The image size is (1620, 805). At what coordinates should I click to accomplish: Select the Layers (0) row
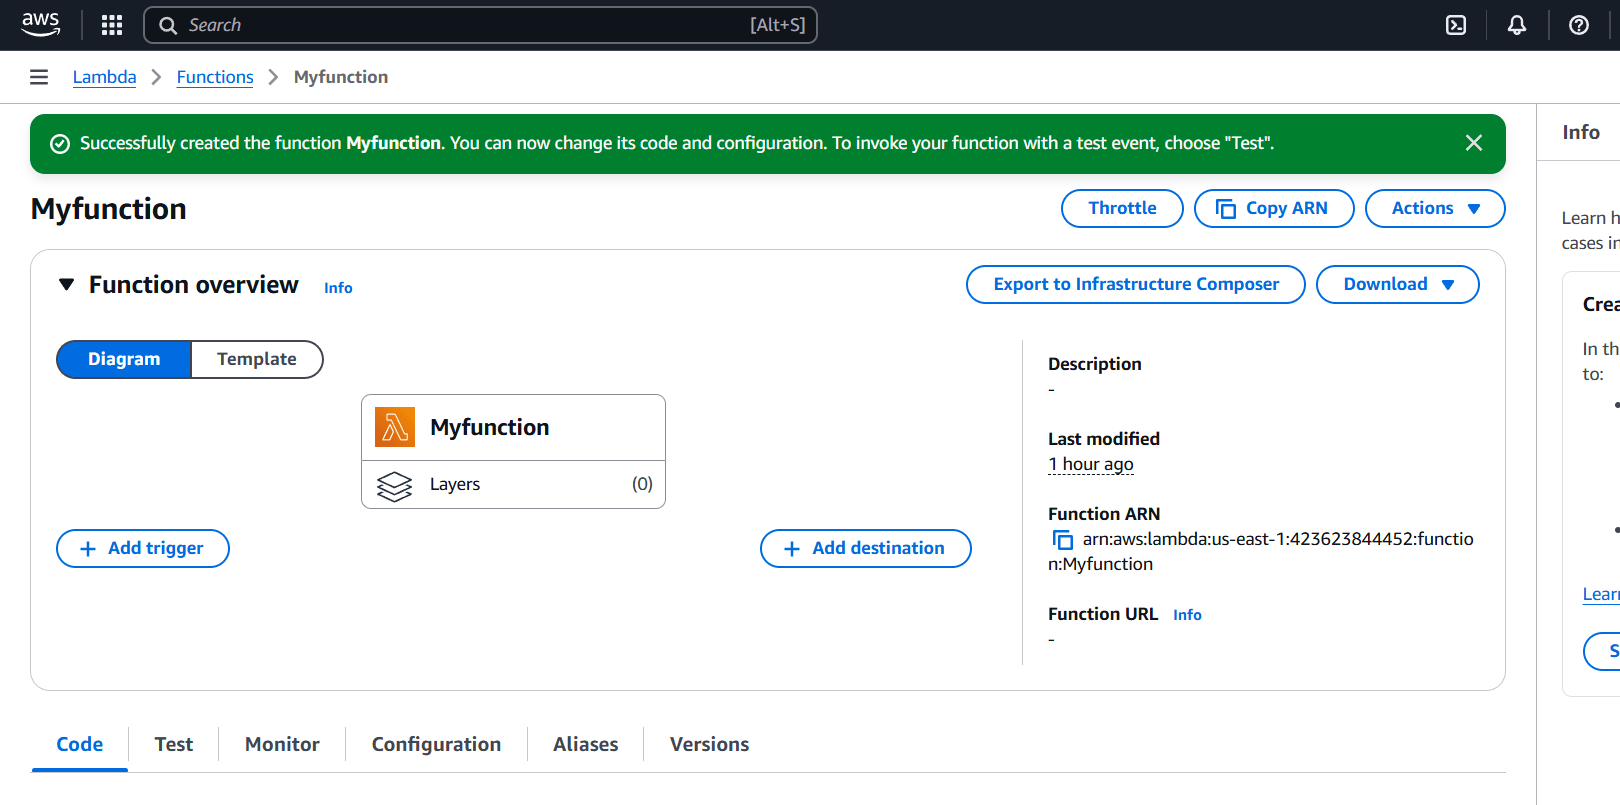coord(513,485)
